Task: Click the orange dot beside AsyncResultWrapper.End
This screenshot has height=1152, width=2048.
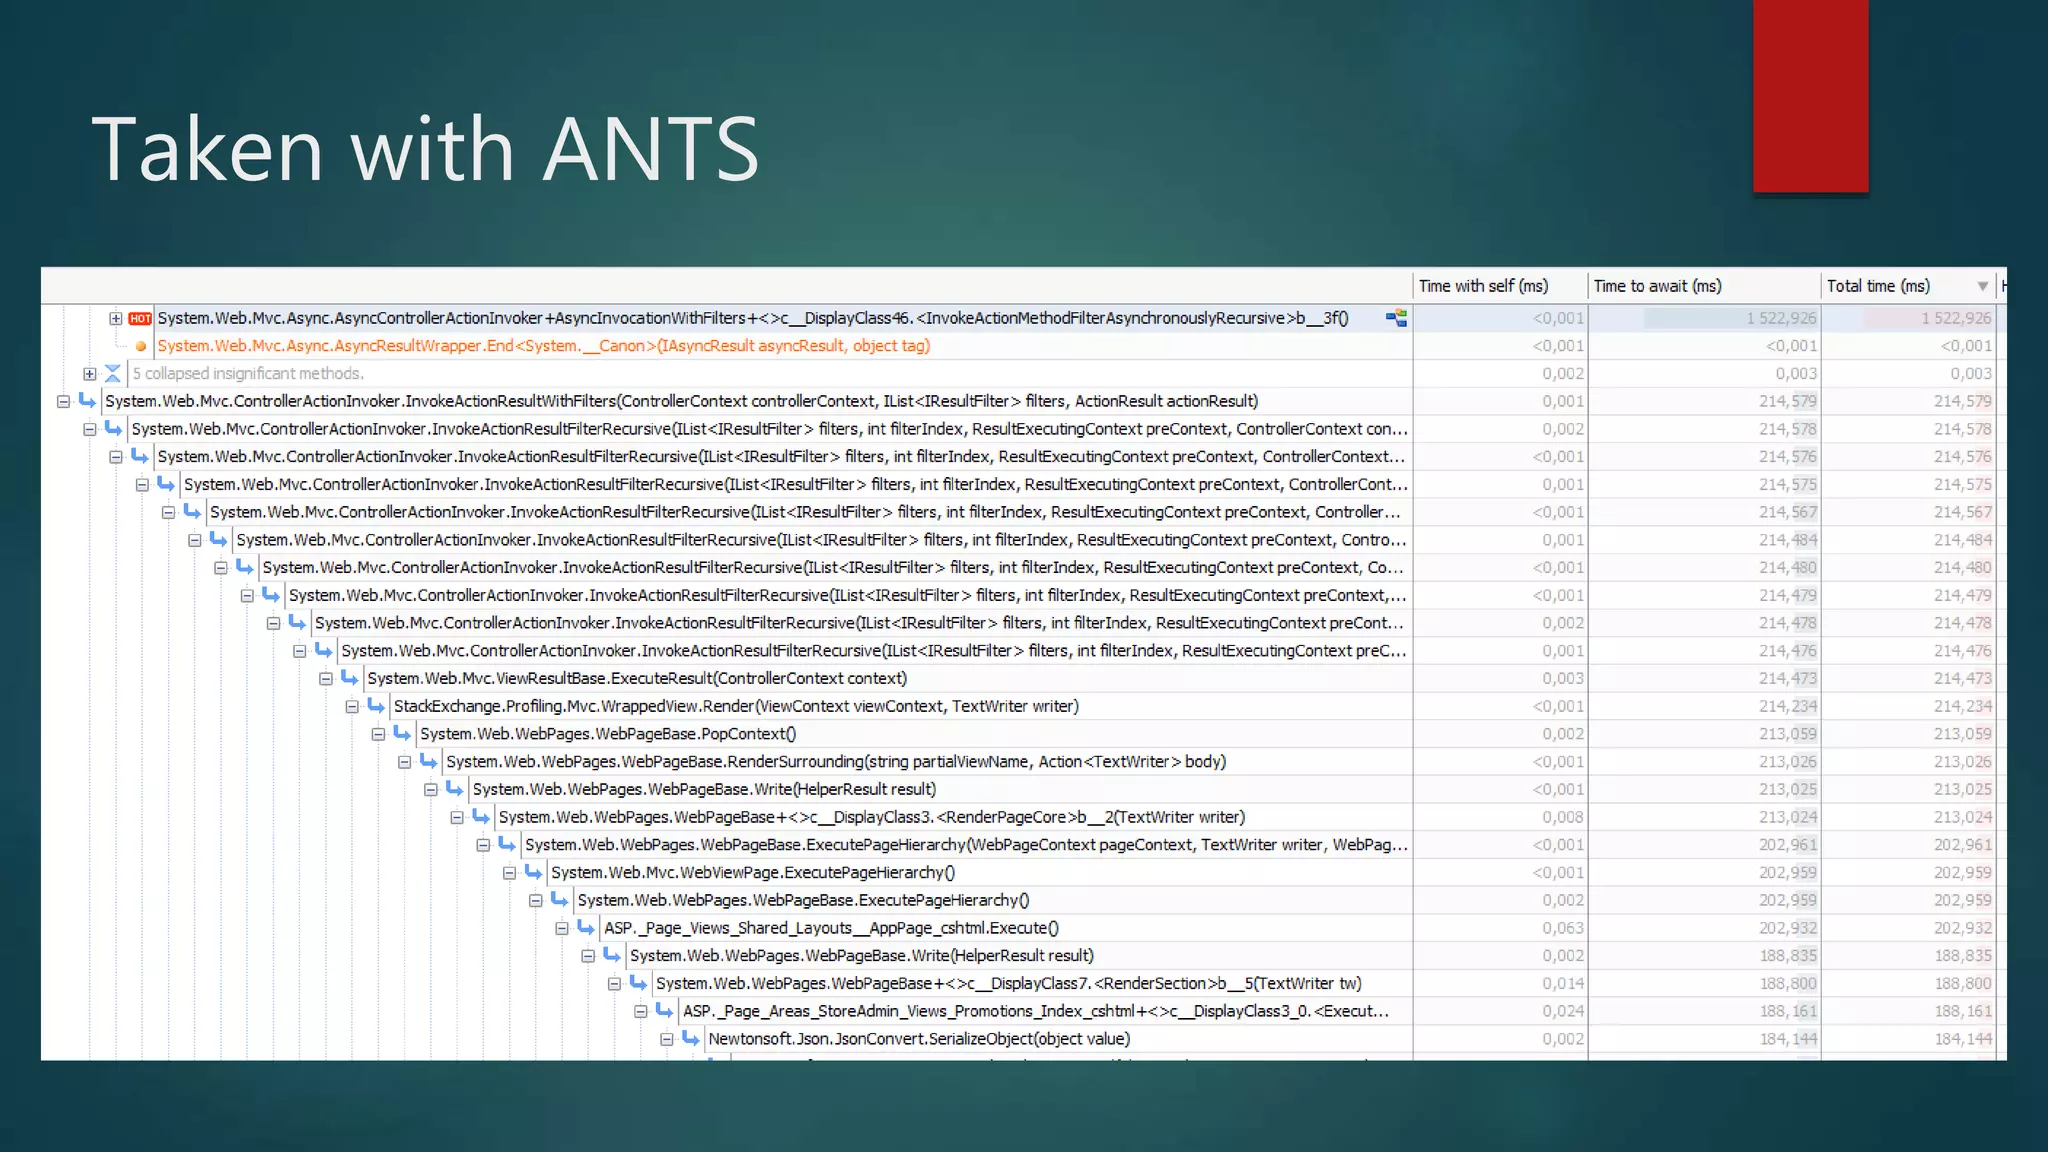Action: (141, 346)
